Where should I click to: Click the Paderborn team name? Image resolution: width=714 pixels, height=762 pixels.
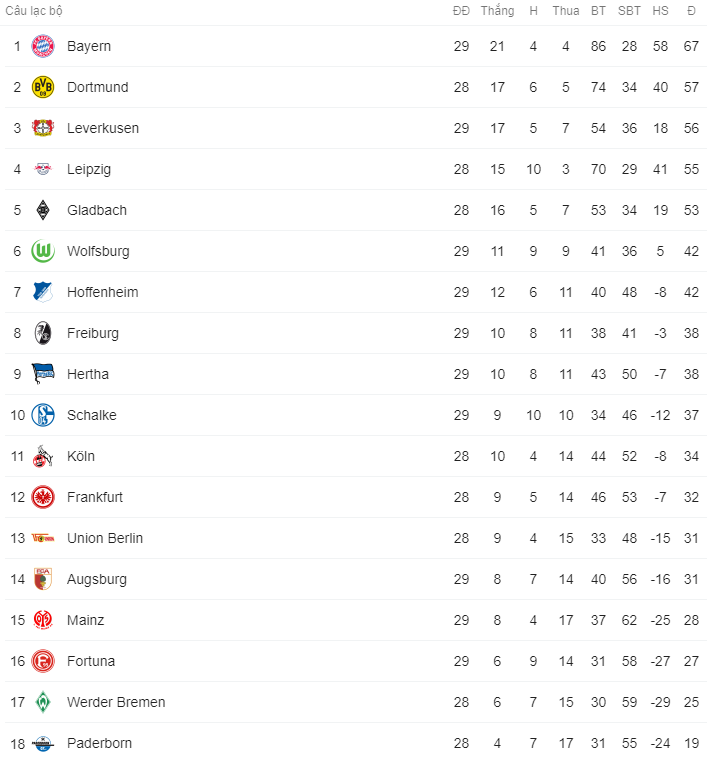[x=99, y=743]
